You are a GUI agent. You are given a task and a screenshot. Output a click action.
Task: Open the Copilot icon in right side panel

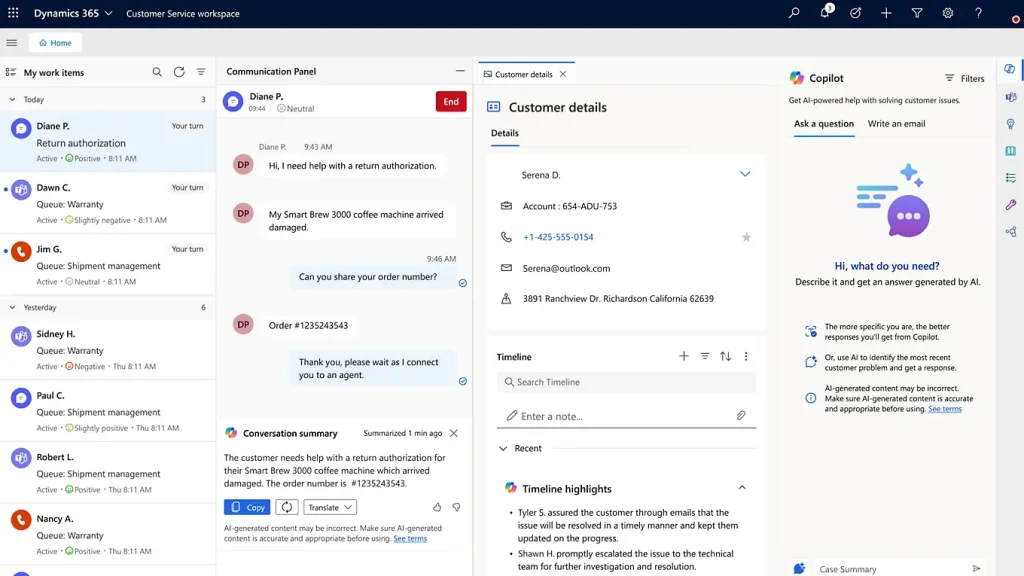click(x=1010, y=69)
